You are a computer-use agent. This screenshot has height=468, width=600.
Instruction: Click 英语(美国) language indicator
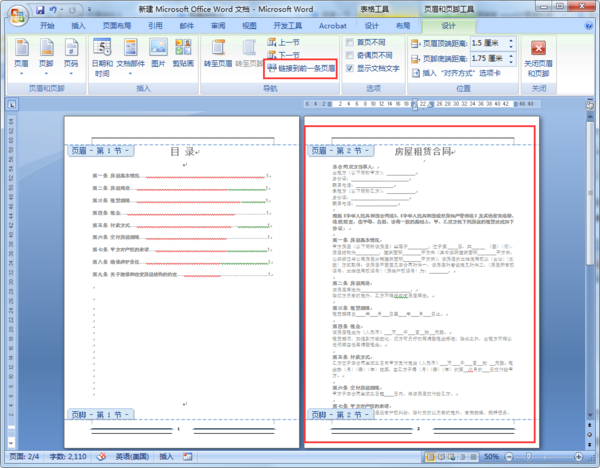(x=132, y=457)
